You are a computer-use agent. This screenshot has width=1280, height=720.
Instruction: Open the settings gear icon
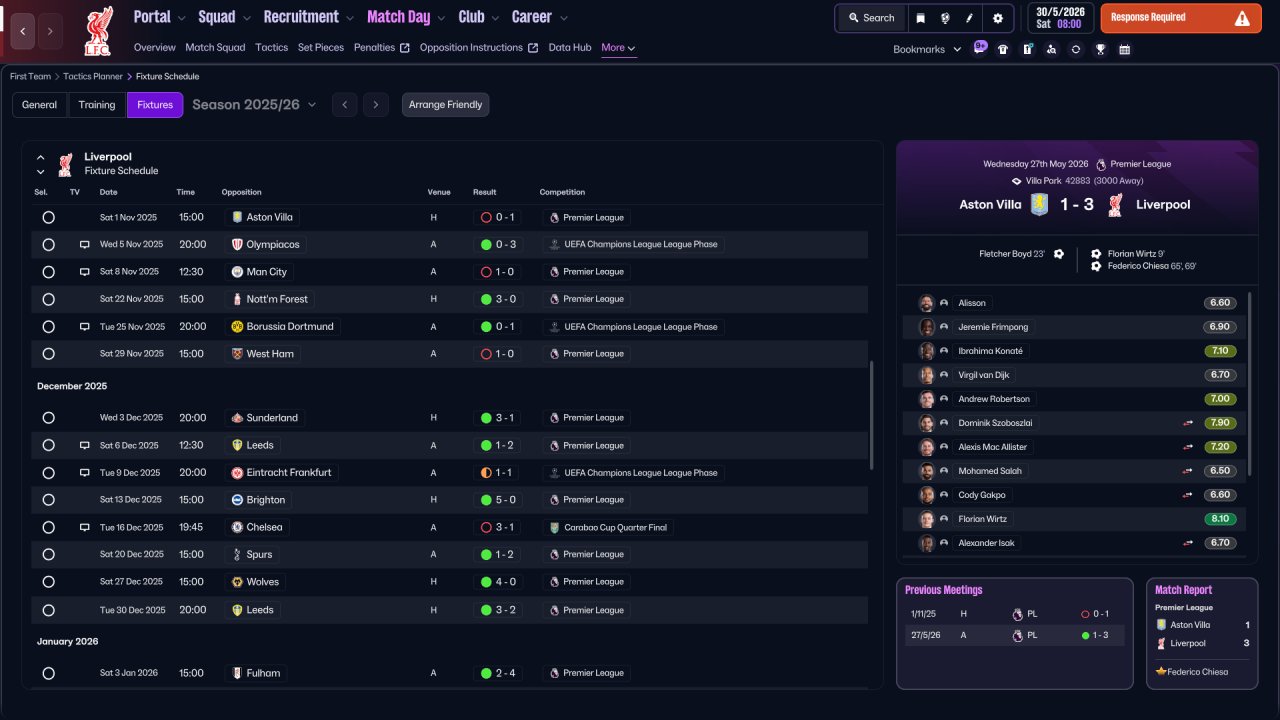point(997,18)
